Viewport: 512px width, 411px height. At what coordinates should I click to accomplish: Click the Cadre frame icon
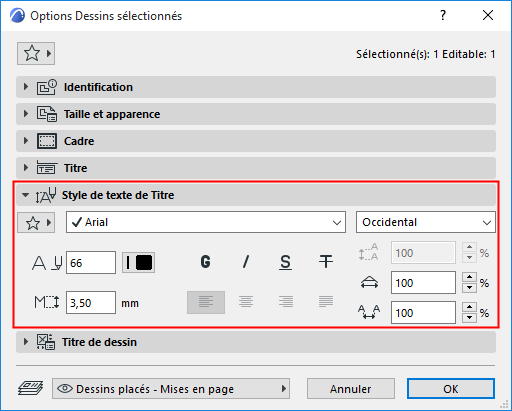[47, 141]
